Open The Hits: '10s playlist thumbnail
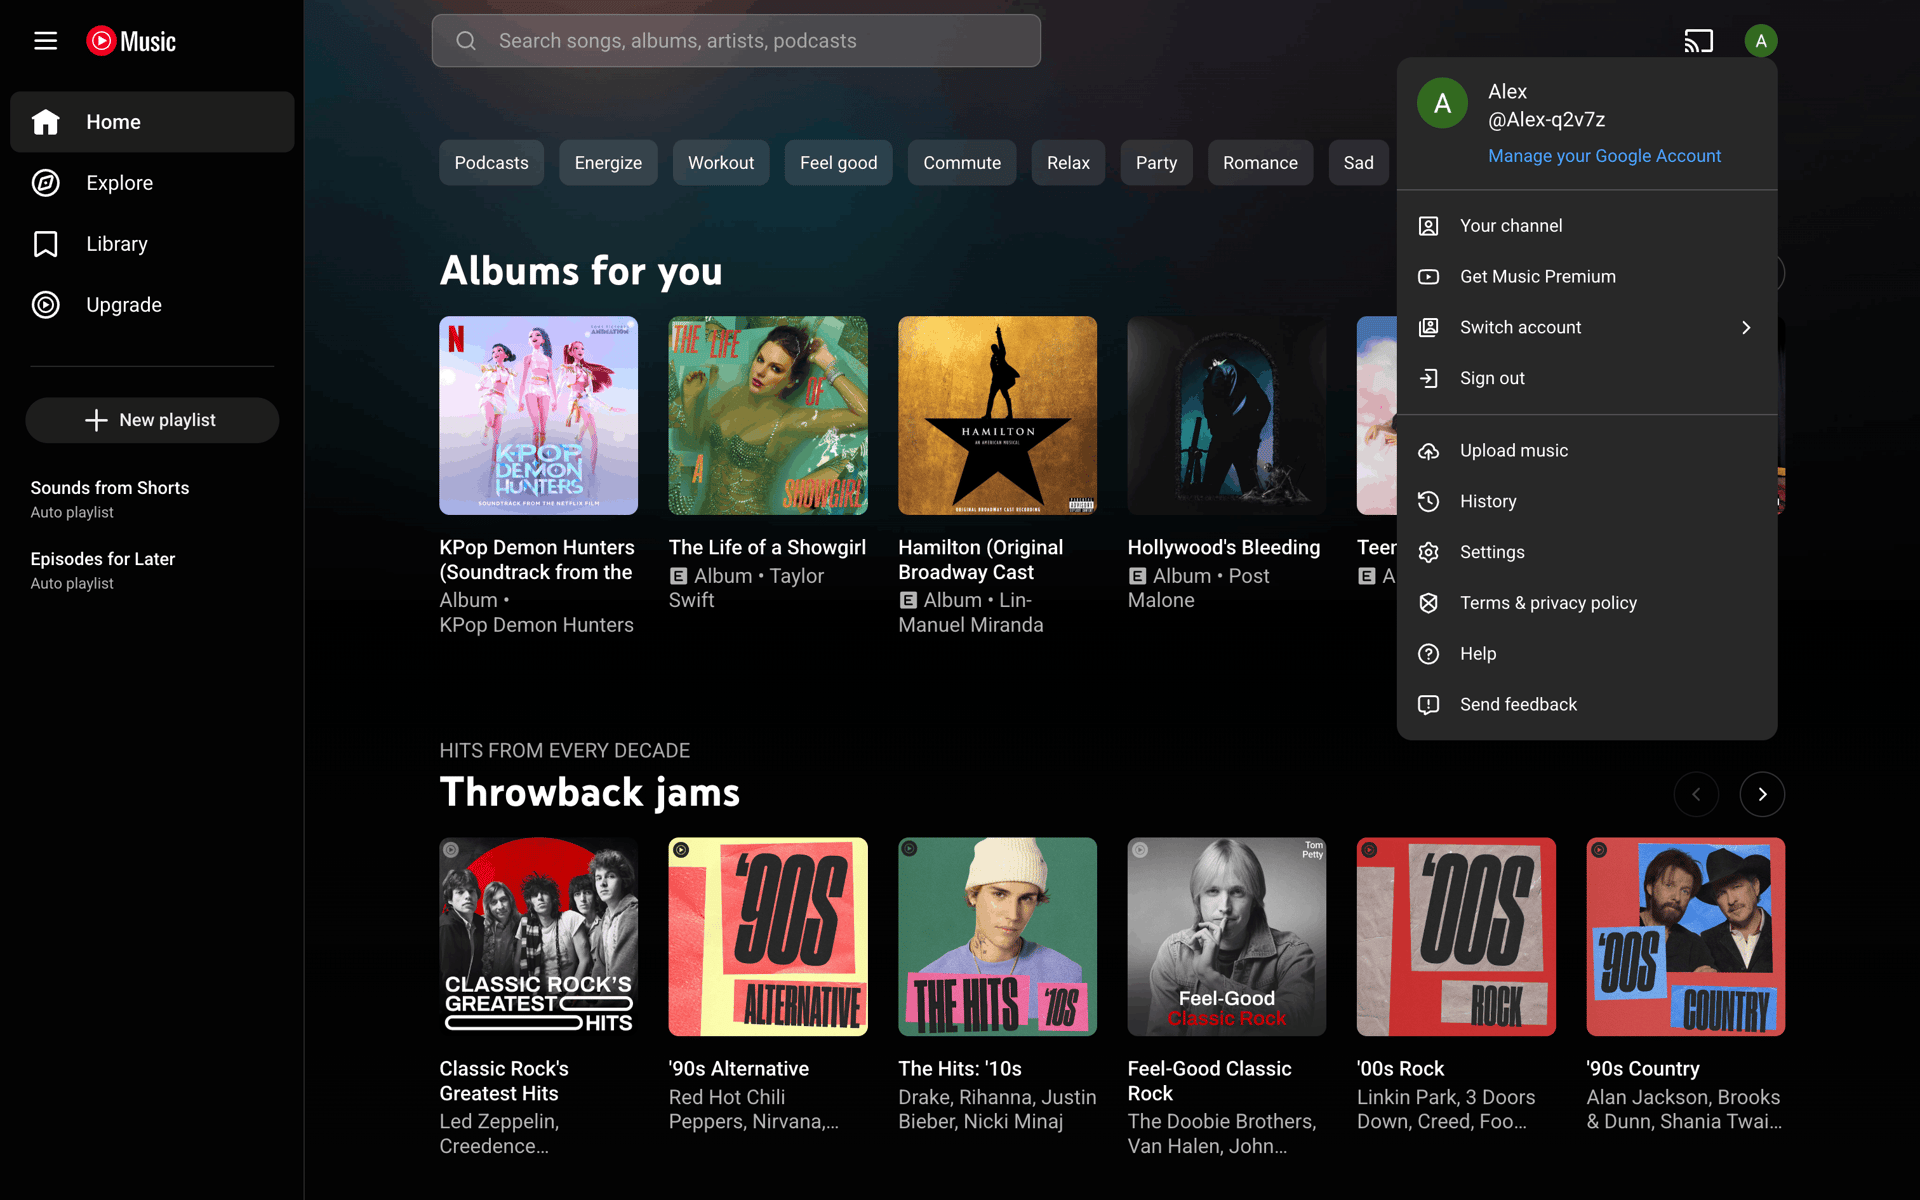 997,937
